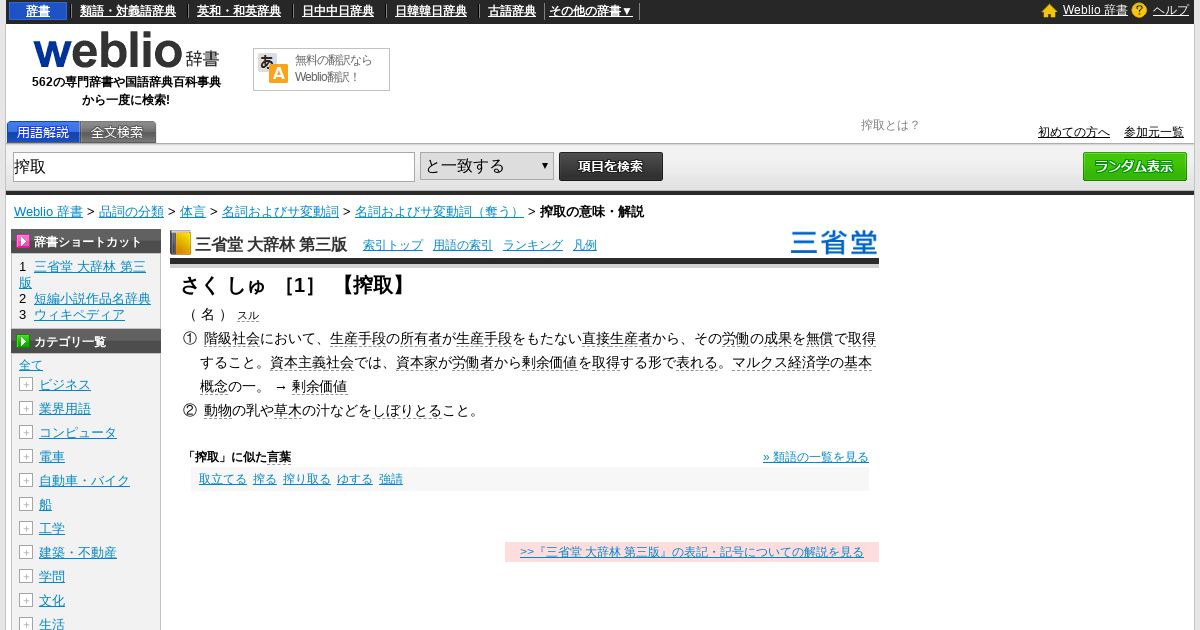This screenshot has width=1200, height=630.
Task: Open 古語辞典 in top menu
Action: [512, 11]
